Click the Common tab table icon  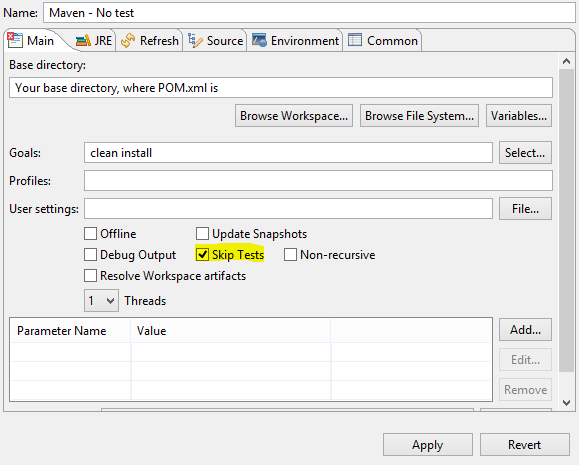point(355,40)
